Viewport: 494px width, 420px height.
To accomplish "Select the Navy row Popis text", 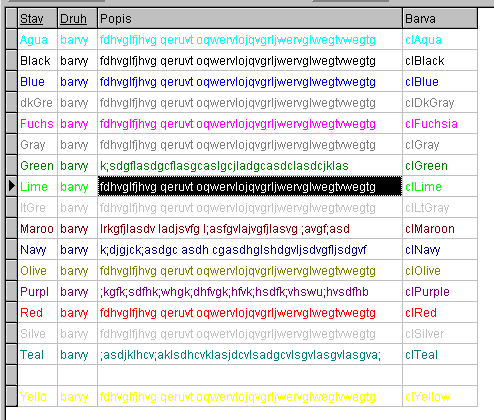I will (233, 250).
